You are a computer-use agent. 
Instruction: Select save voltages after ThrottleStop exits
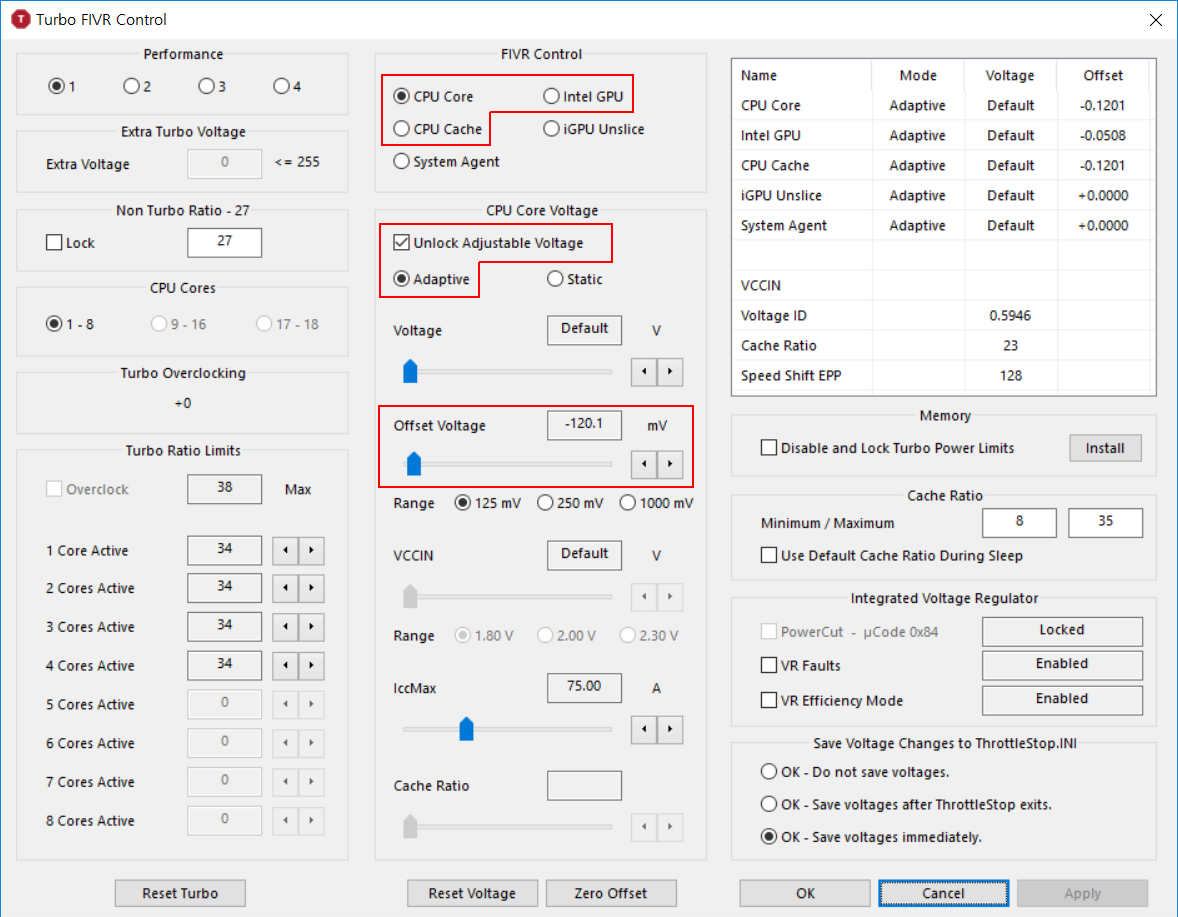[x=906, y=804]
